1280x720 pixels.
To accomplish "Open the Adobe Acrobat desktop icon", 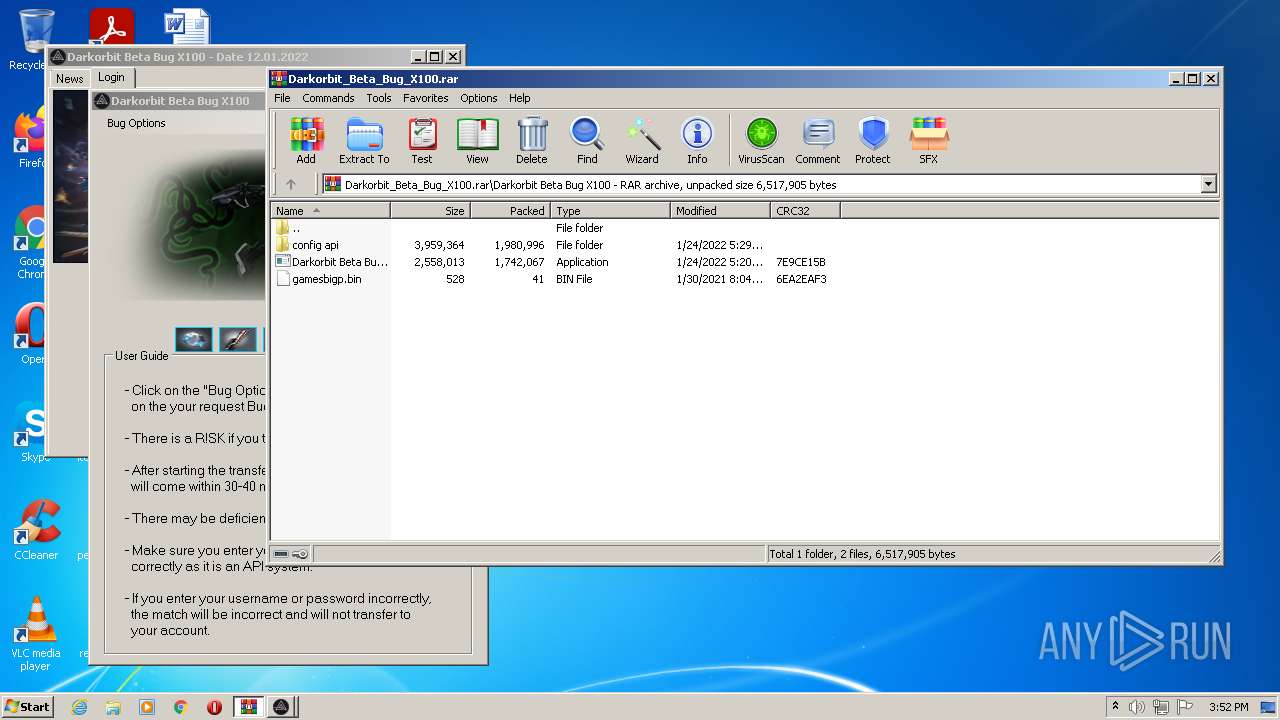I will coord(111,28).
